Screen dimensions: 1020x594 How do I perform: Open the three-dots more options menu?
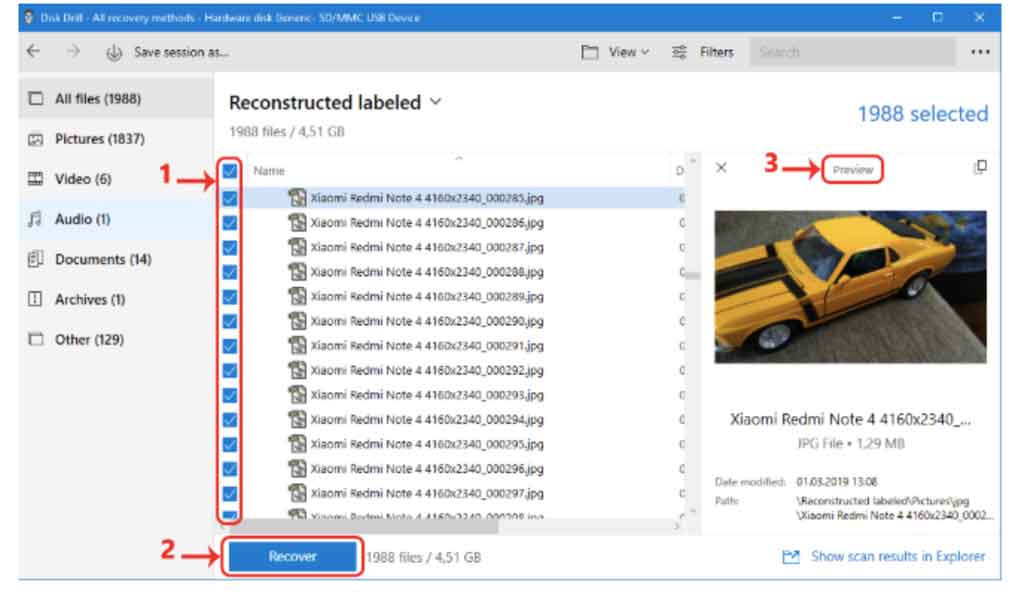tap(980, 52)
